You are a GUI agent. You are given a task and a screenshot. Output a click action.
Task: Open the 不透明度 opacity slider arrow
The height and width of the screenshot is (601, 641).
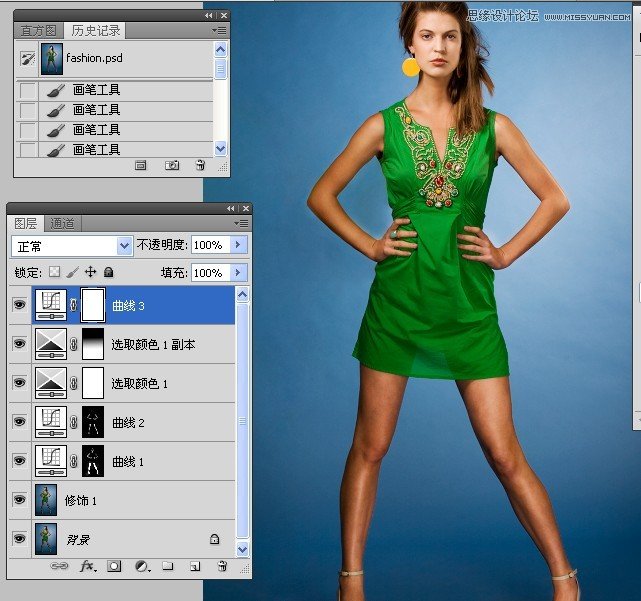pos(238,245)
